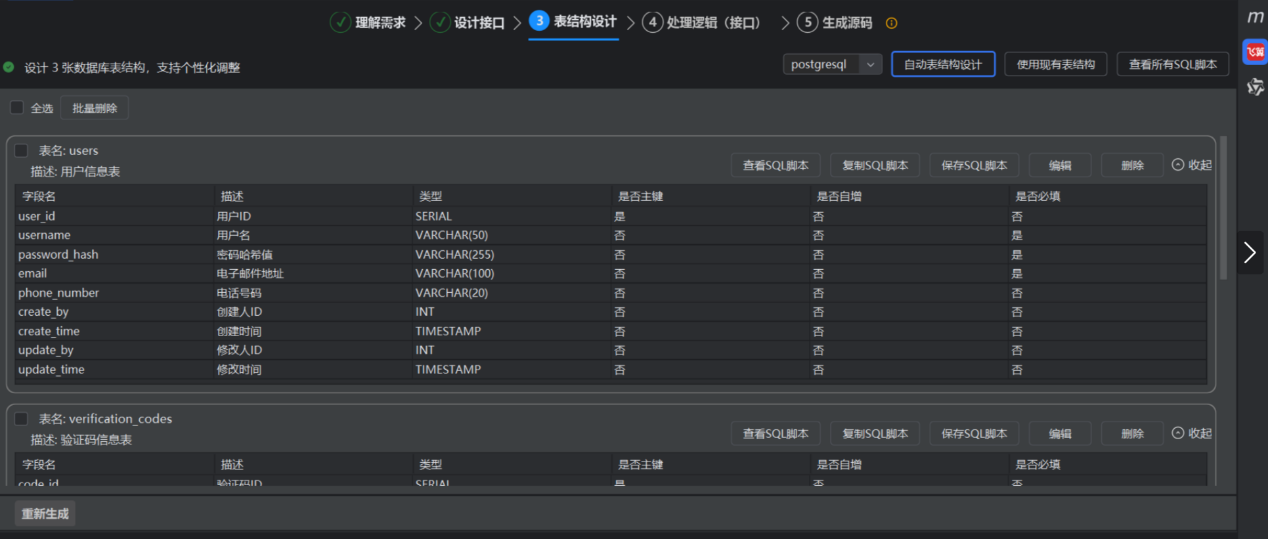Open the sidebar icon below the red plugin icon
Screen dimensions: 1268x539
click(x=1255, y=88)
